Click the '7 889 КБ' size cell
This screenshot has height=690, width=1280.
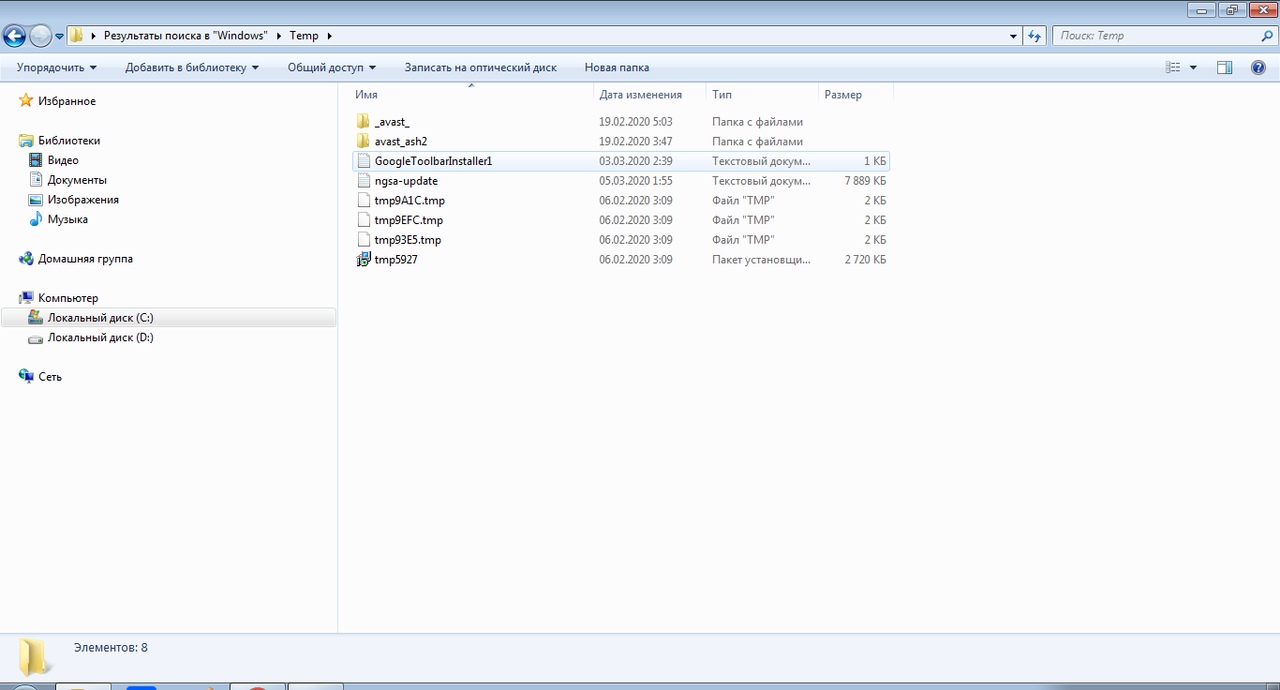[x=865, y=181]
